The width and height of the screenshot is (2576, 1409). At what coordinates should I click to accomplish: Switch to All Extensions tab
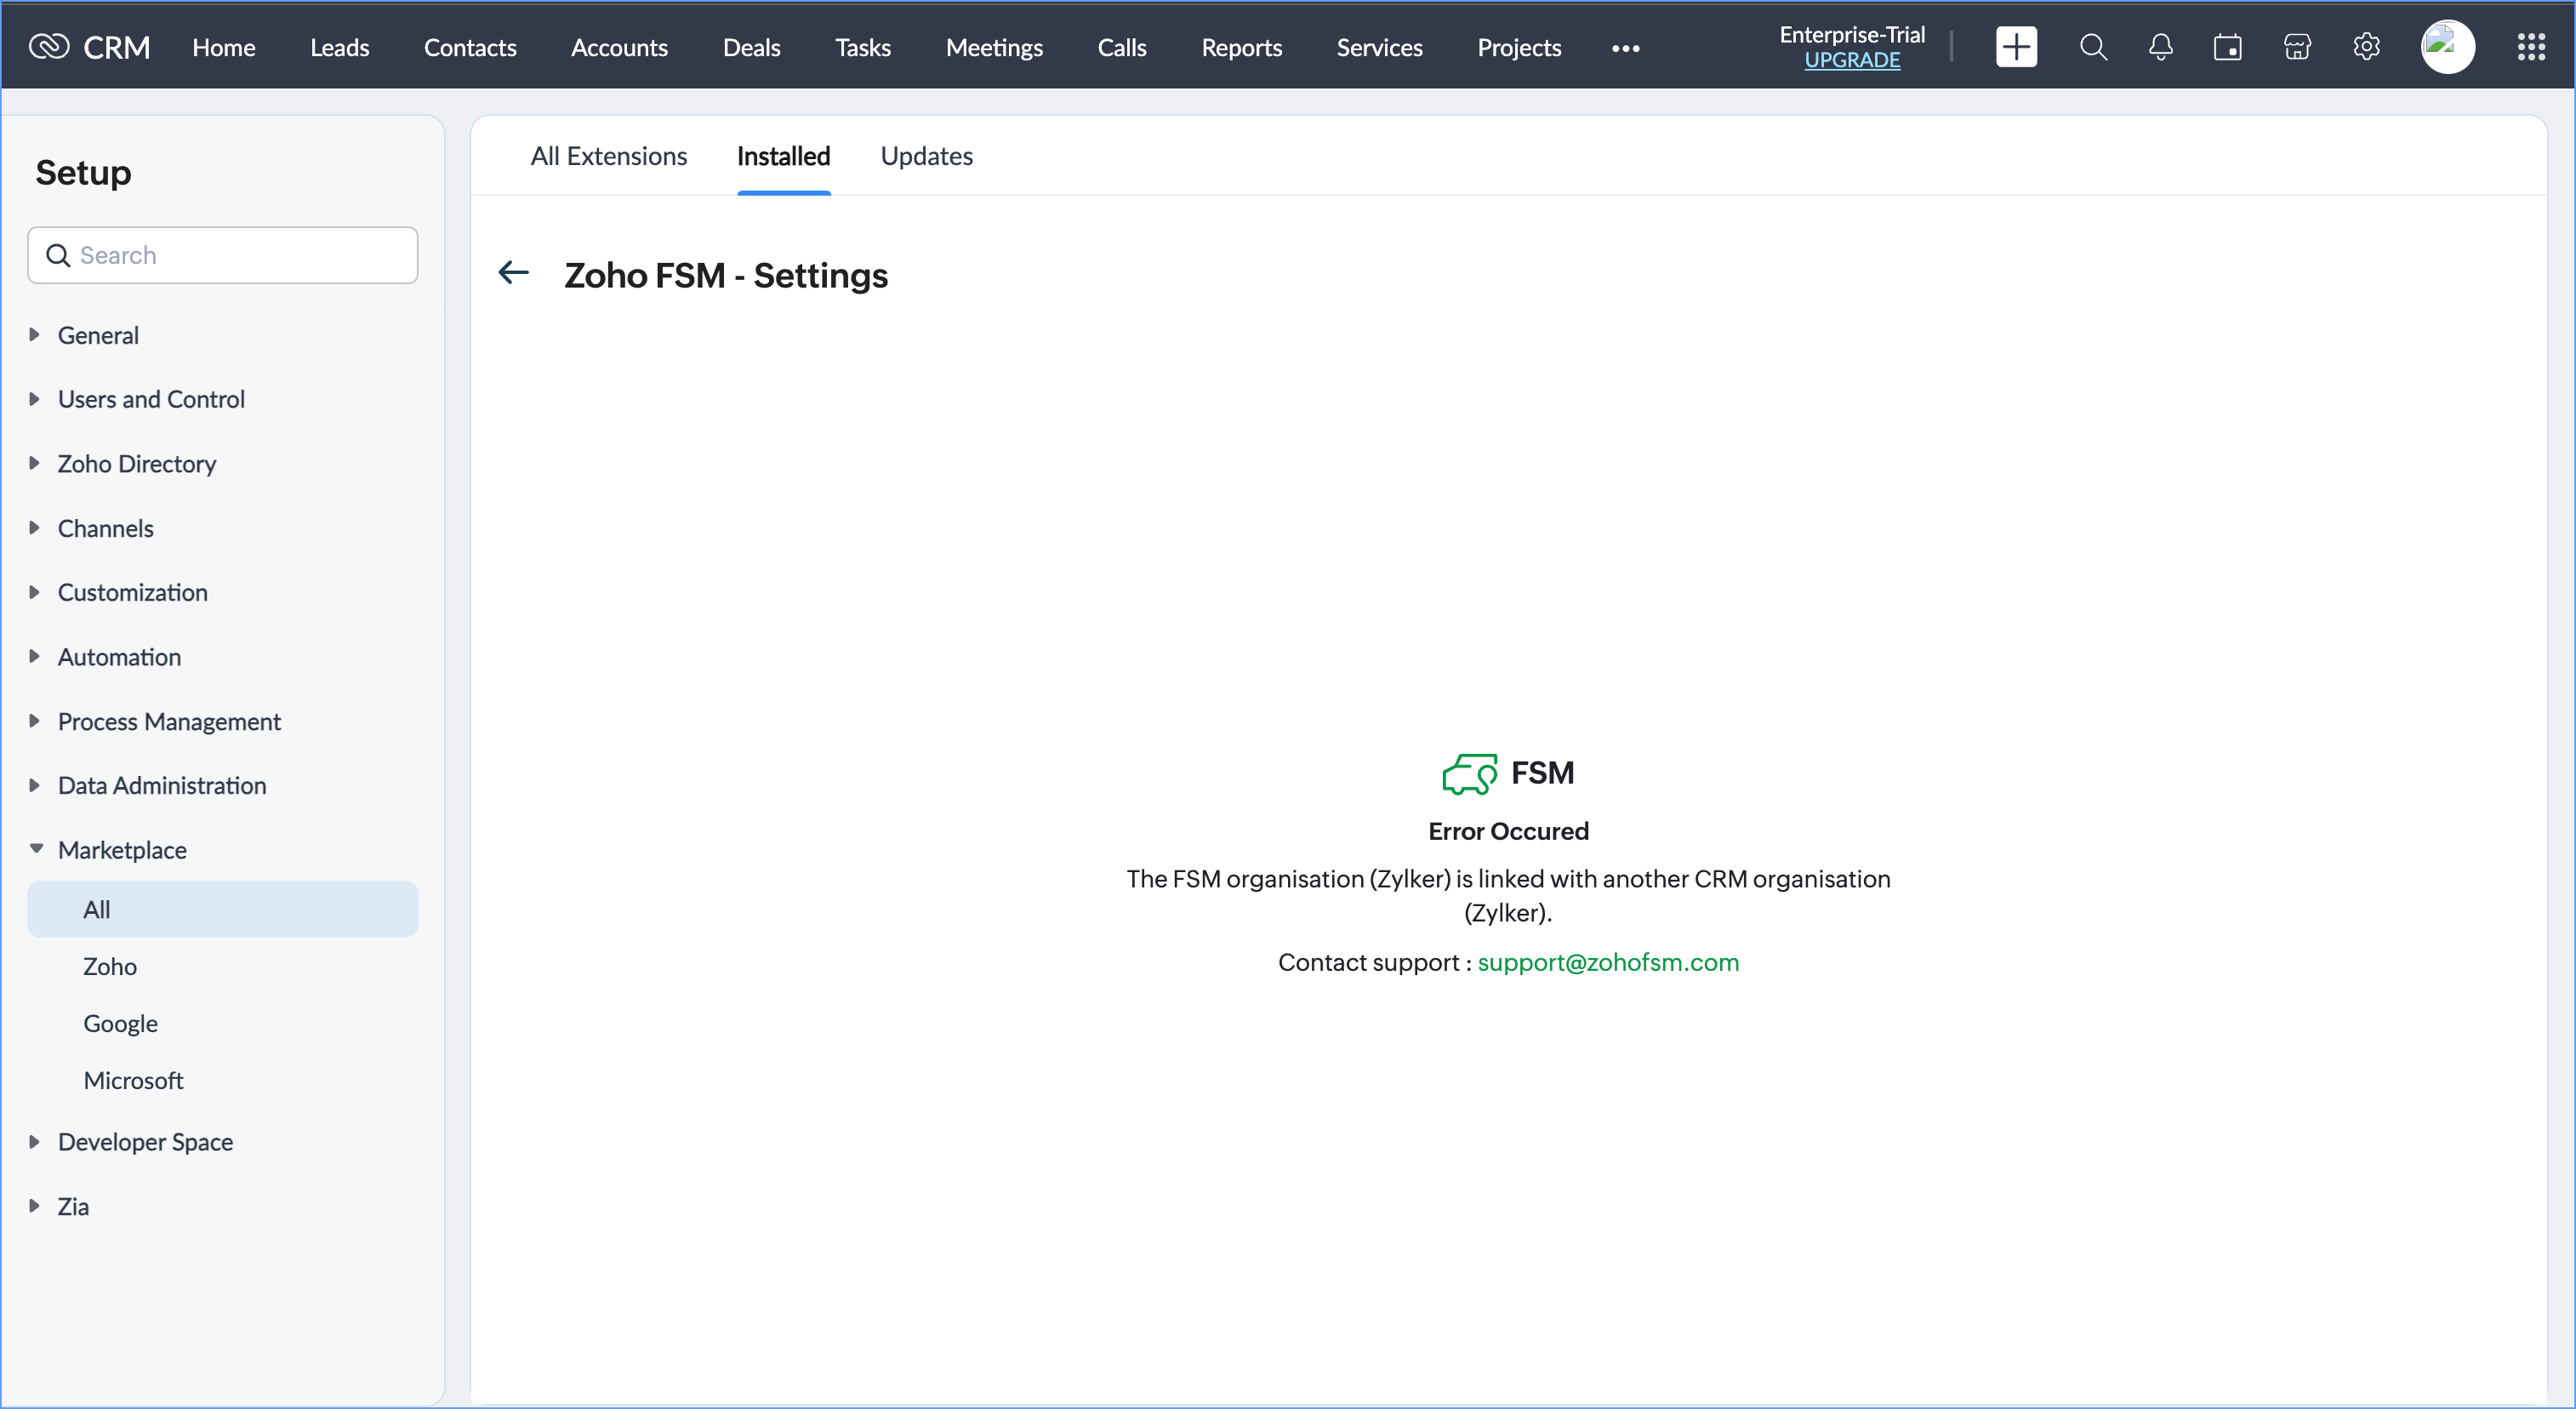point(608,156)
